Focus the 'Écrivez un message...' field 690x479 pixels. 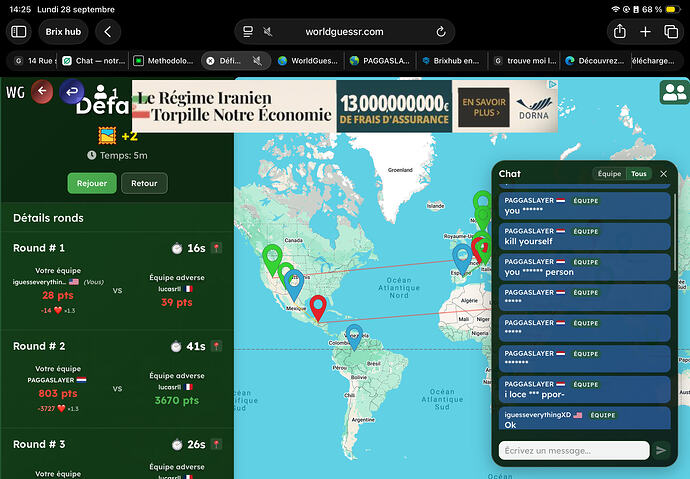[x=574, y=450]
